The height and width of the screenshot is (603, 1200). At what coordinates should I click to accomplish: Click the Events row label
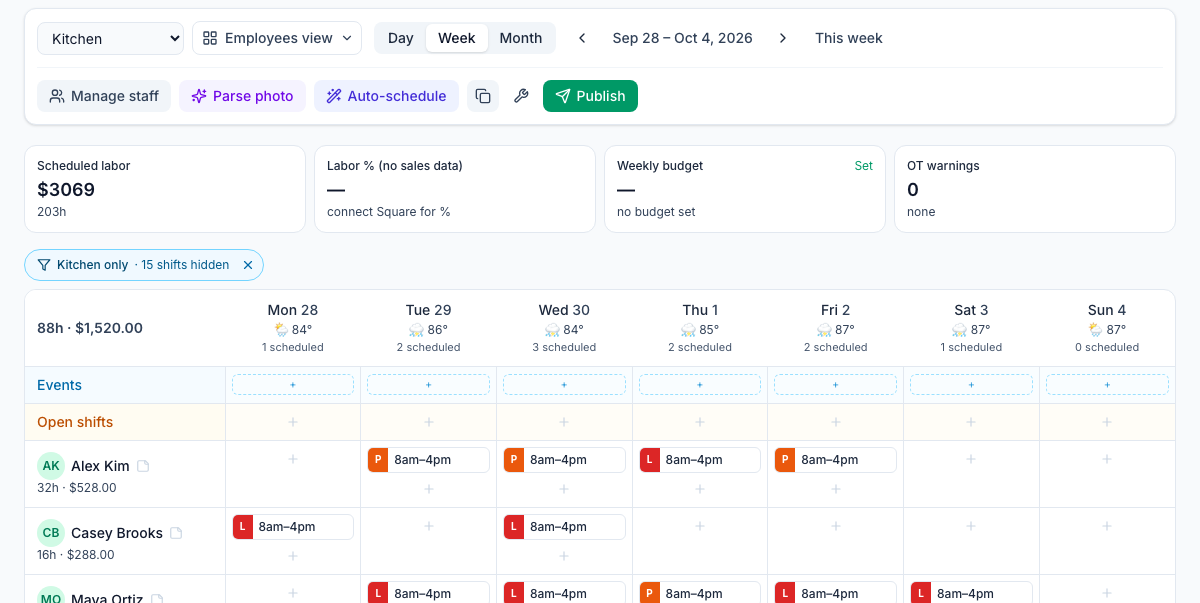pos(60,385)
